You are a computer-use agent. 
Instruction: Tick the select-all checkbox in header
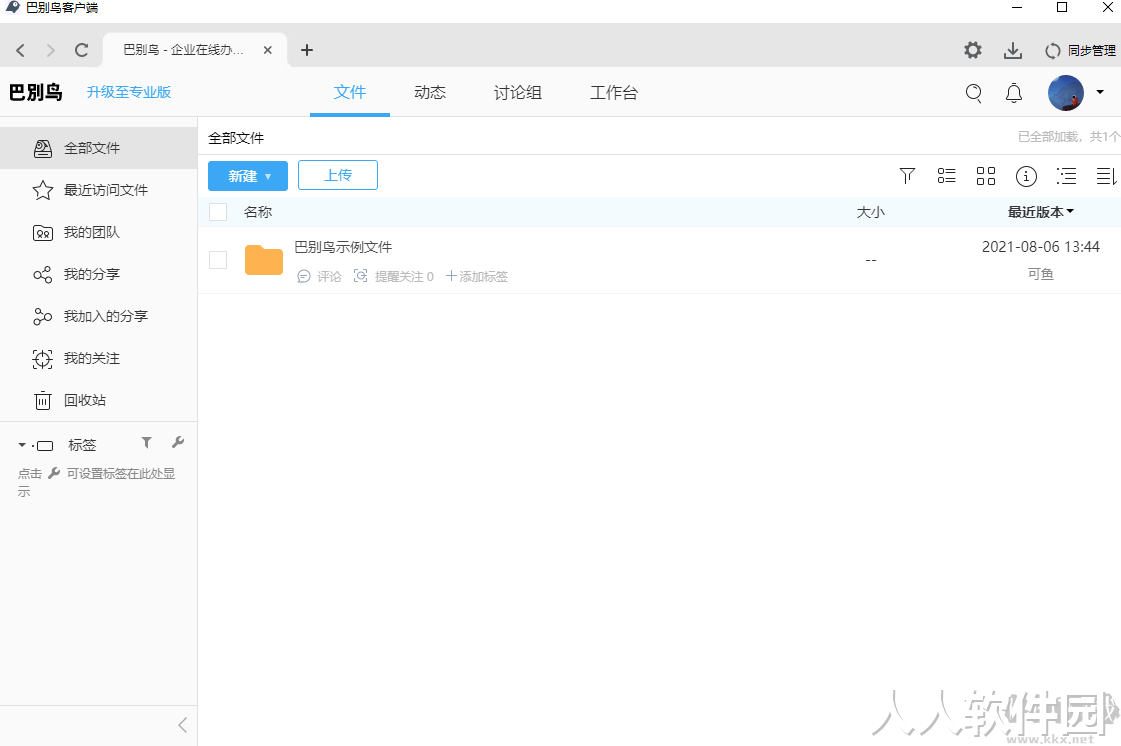218,212
